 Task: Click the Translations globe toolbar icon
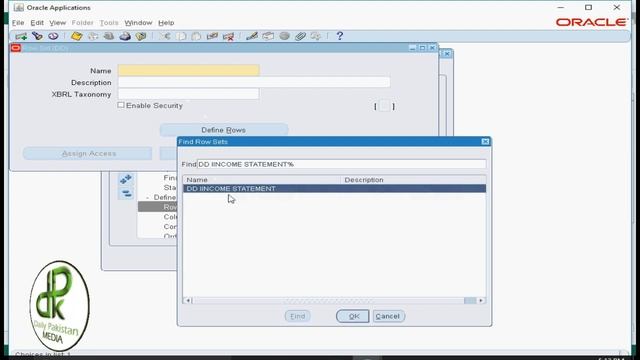[284, 36]
